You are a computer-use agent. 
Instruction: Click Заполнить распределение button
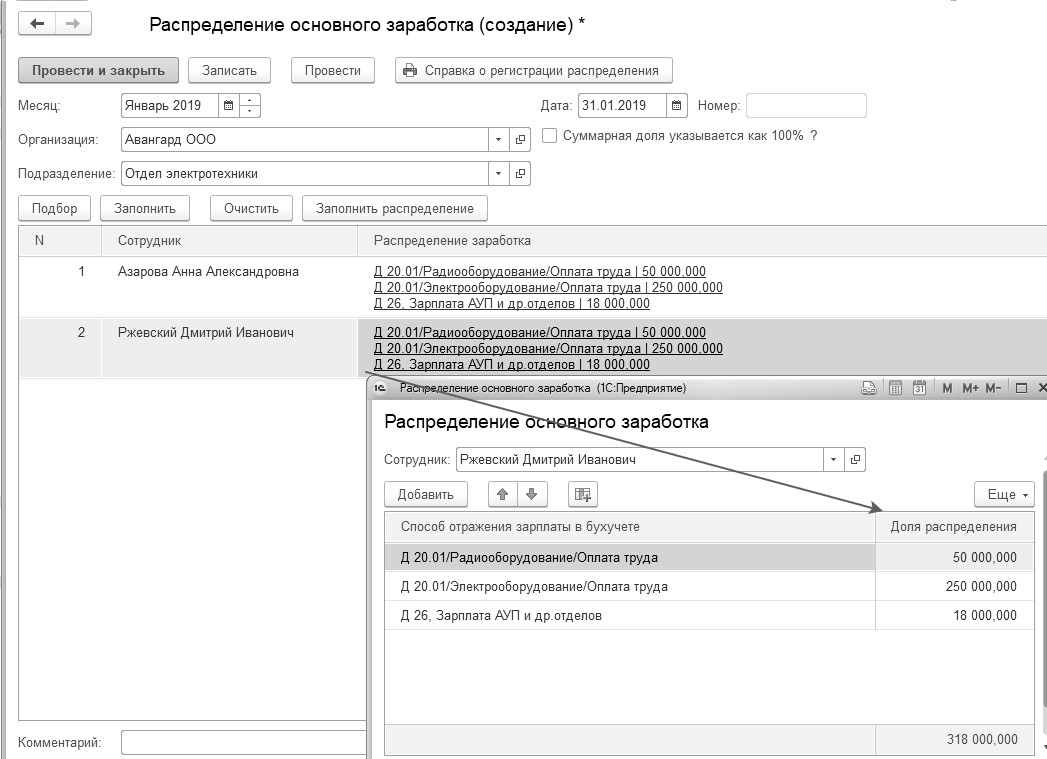tap(395, 208)
